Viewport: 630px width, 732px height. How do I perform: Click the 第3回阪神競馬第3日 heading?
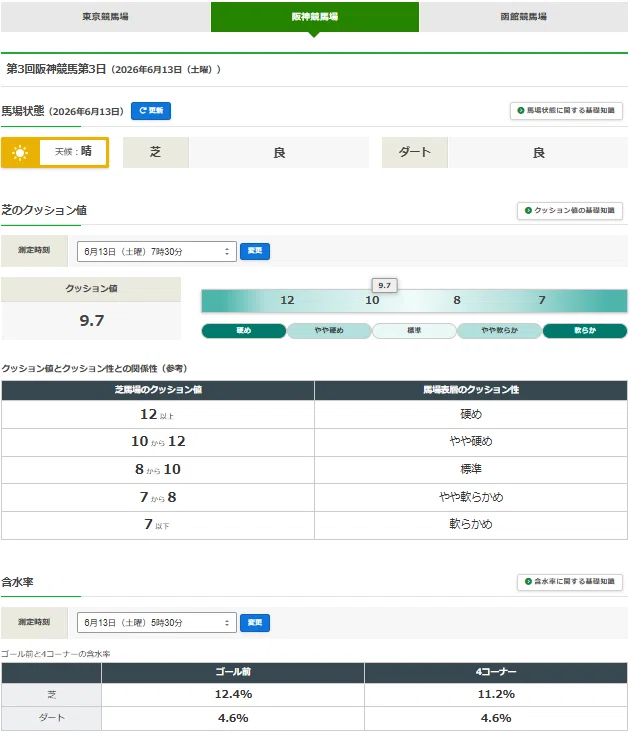point(56,69)
